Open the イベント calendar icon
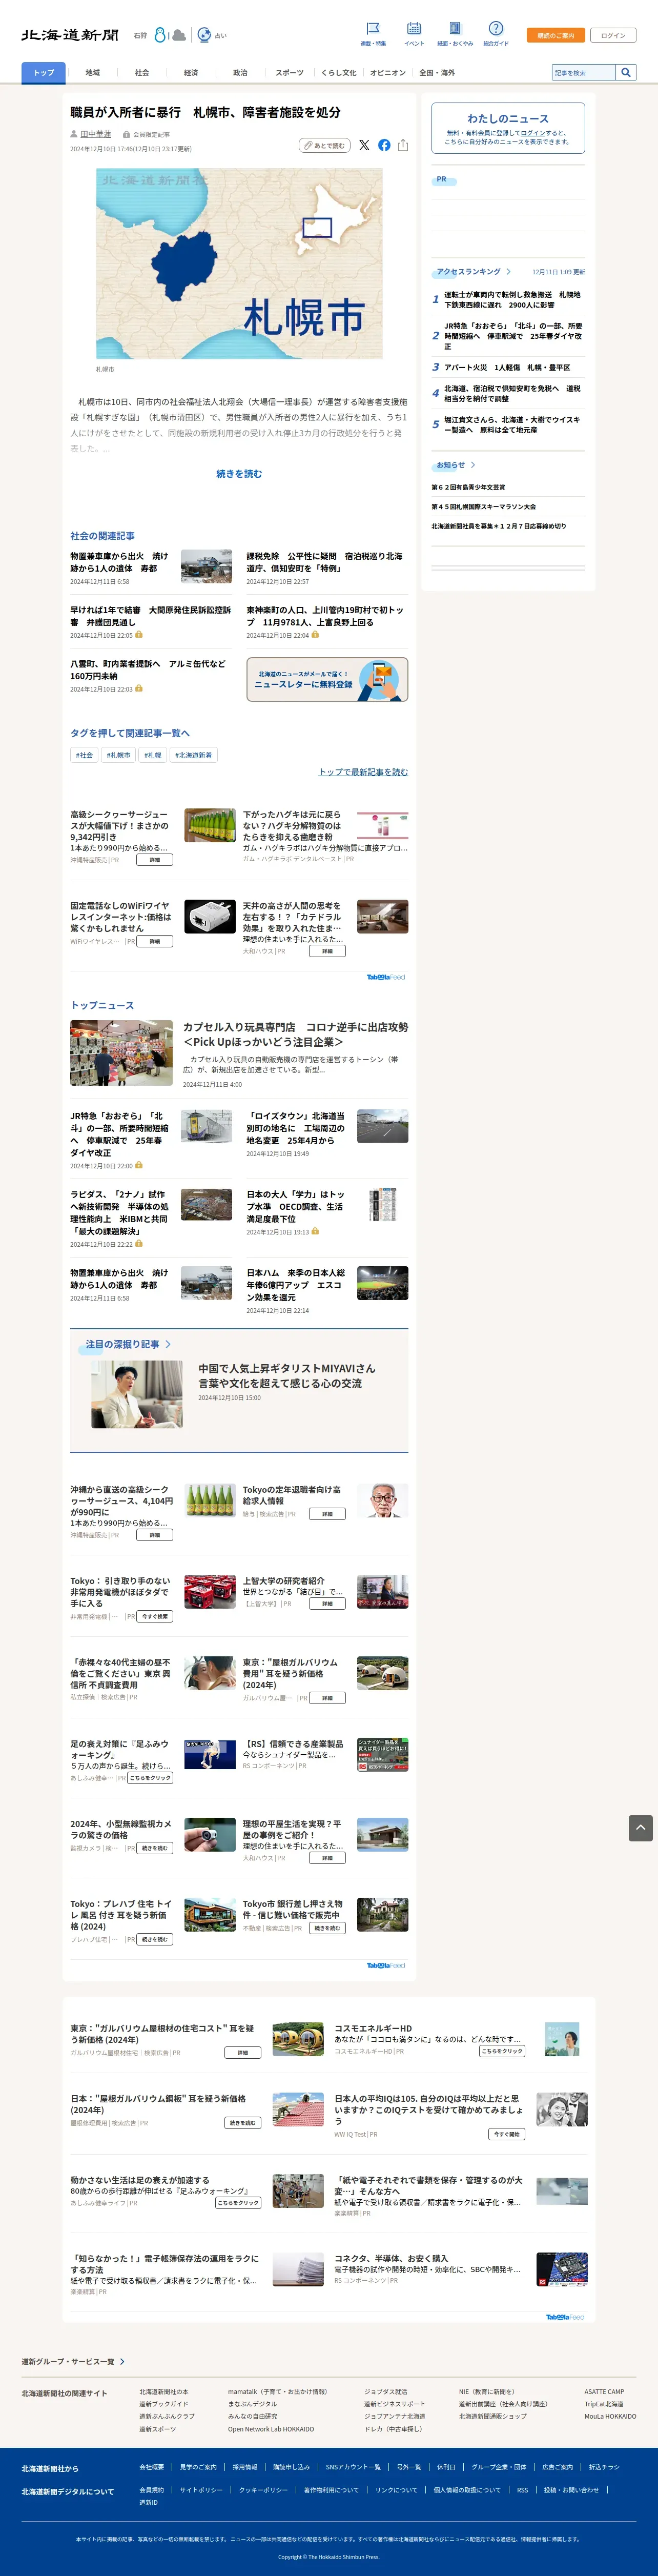Viewport: 658px width, 2576px height. coord(414,29)
